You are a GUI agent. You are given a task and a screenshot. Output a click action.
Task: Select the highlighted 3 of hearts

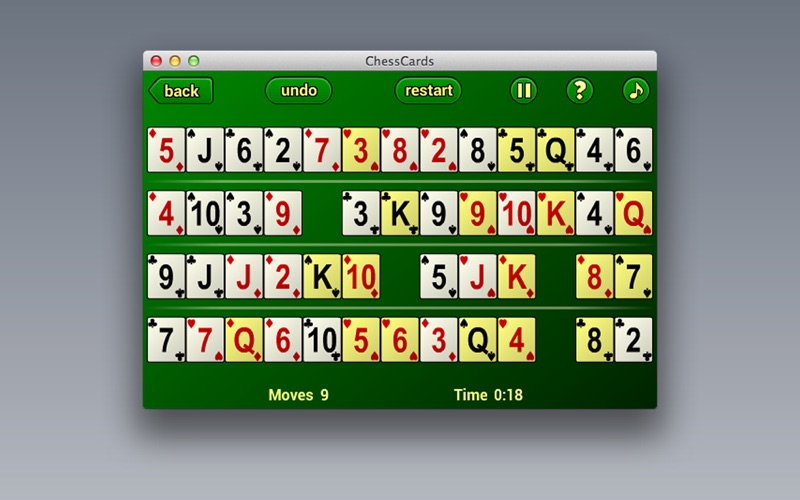[x=361, y=150]
